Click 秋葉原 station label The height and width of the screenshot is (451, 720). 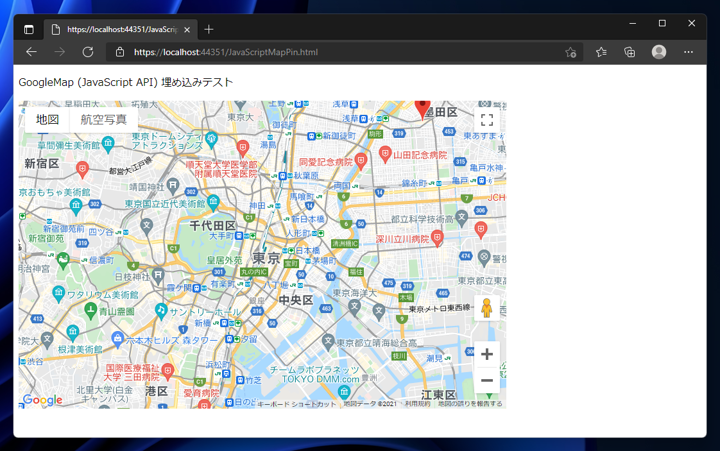306,175
